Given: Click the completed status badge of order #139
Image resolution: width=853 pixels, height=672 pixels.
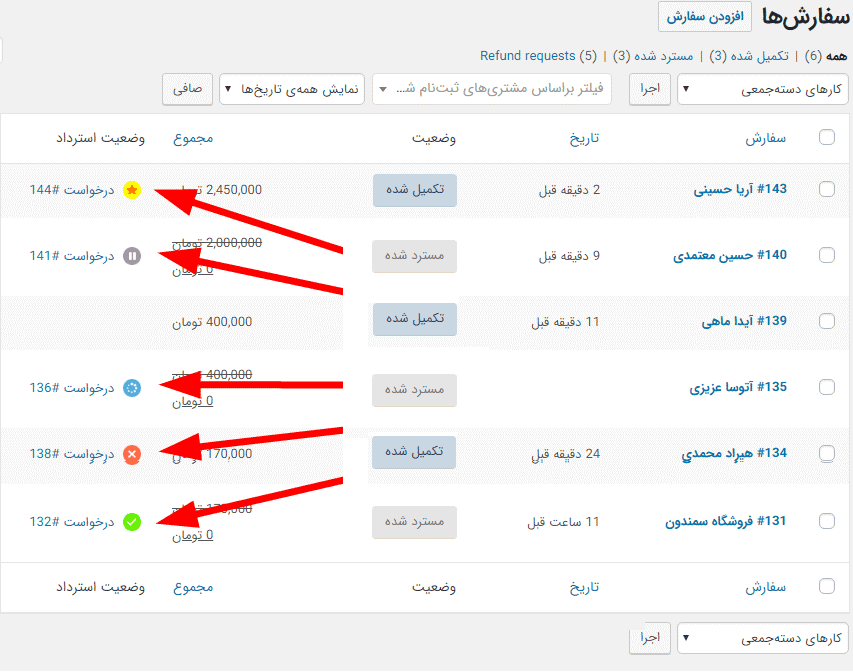Looking at the screenshot, I should [x=415, y=319].
